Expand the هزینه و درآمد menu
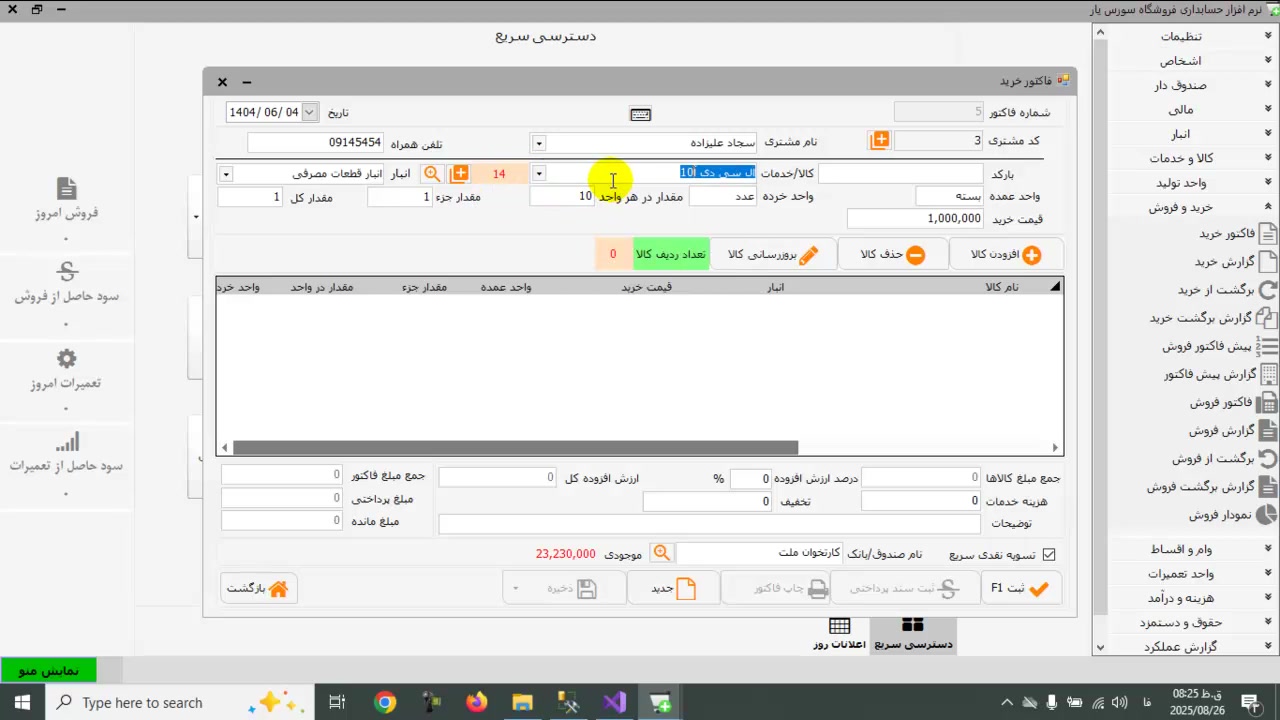This screenshot has height=720, width=1280. coord(1188,598)
